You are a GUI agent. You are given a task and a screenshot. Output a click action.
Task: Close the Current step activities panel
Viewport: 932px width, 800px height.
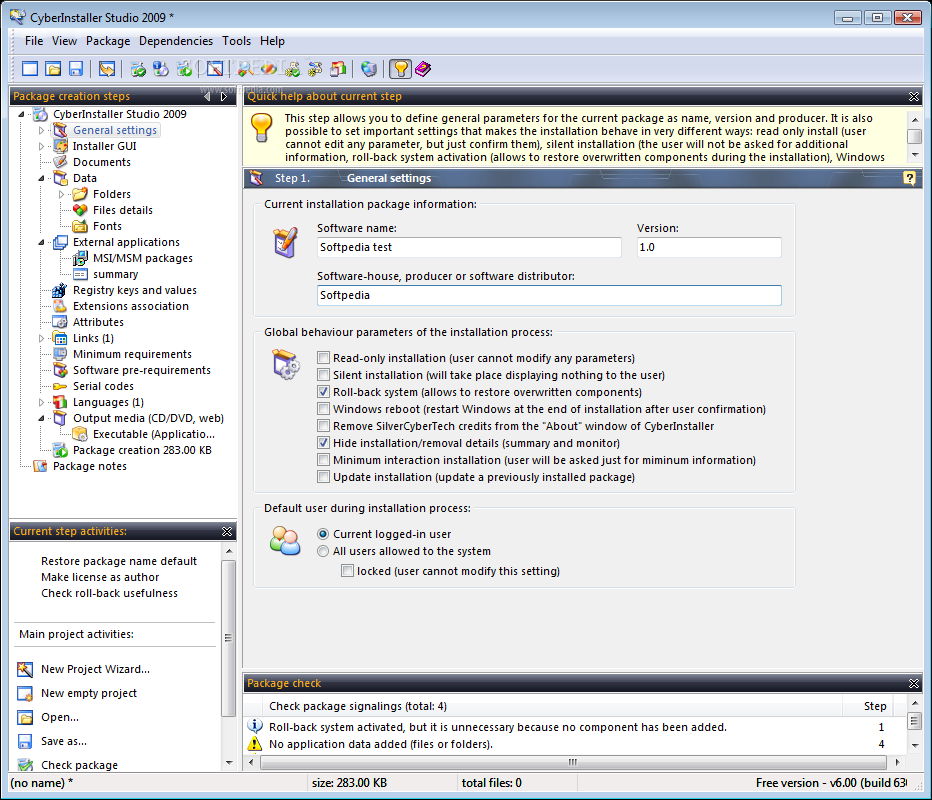(227, 531)
